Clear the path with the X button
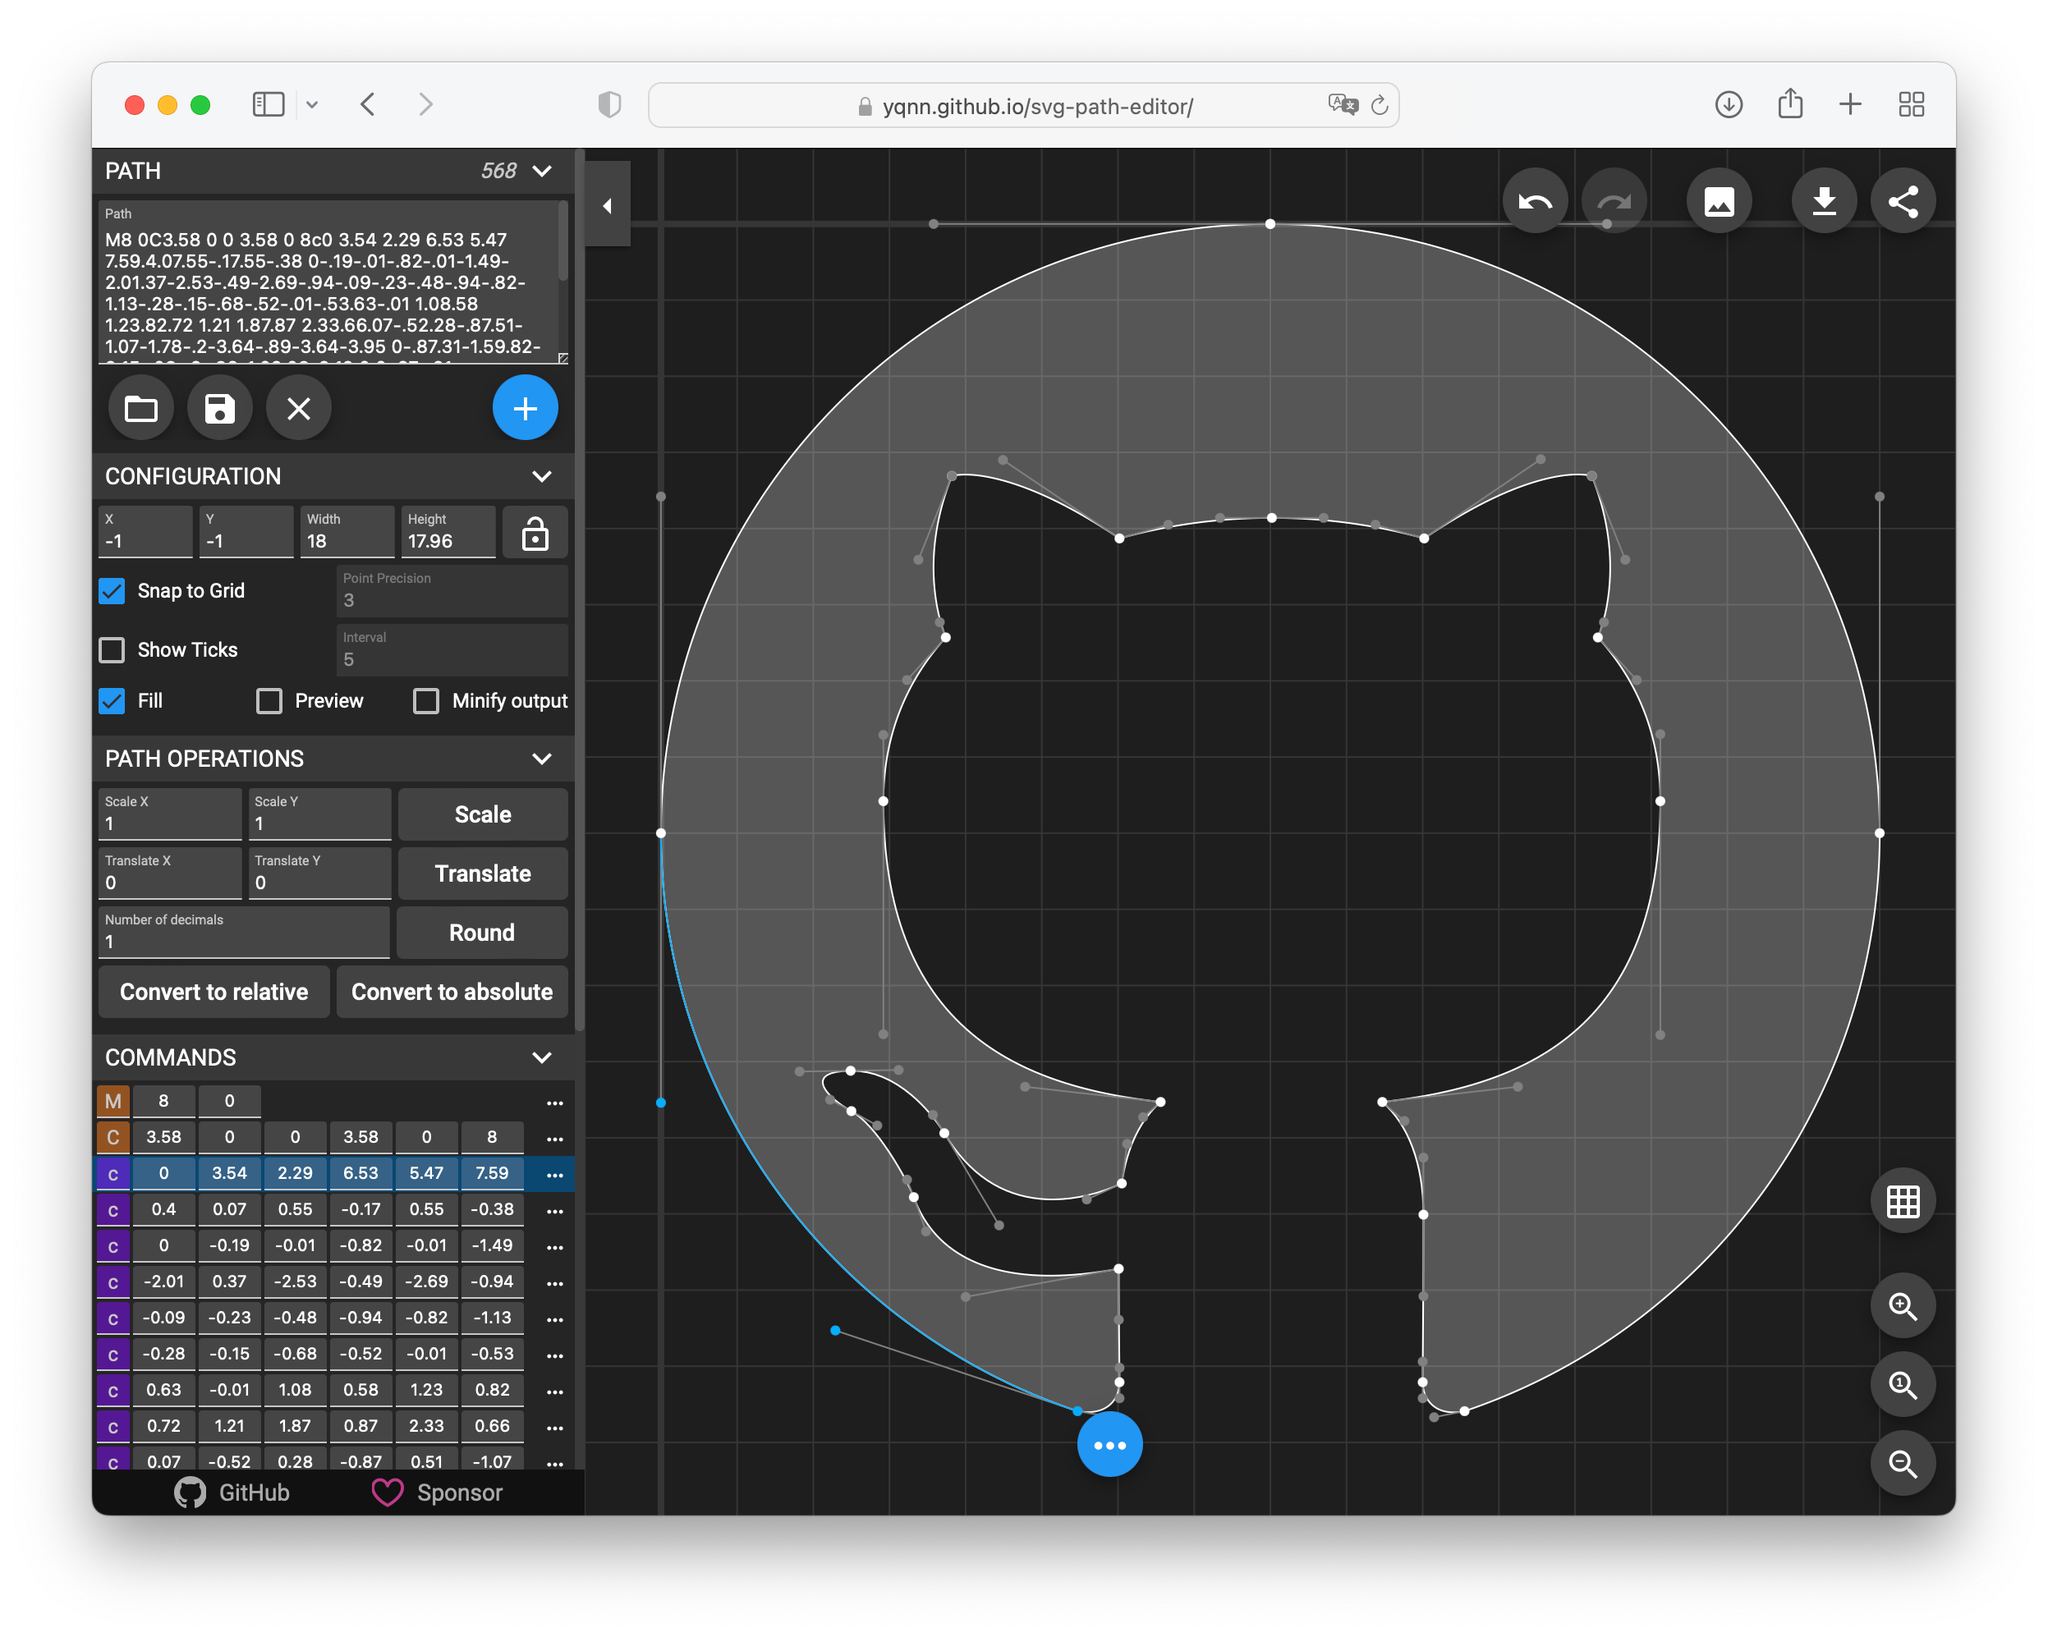The width and height of the screenshot is (2048, 1637). [299, 408]
